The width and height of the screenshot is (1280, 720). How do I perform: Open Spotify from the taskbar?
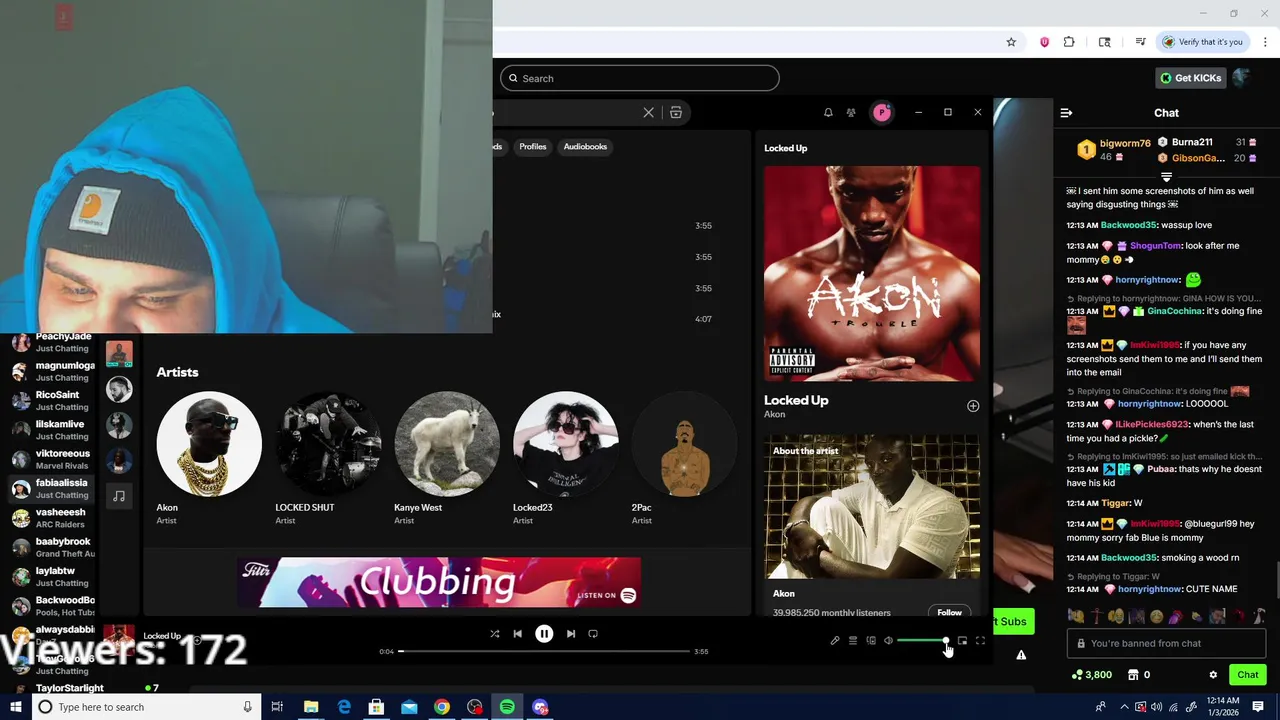pos(507,707)
